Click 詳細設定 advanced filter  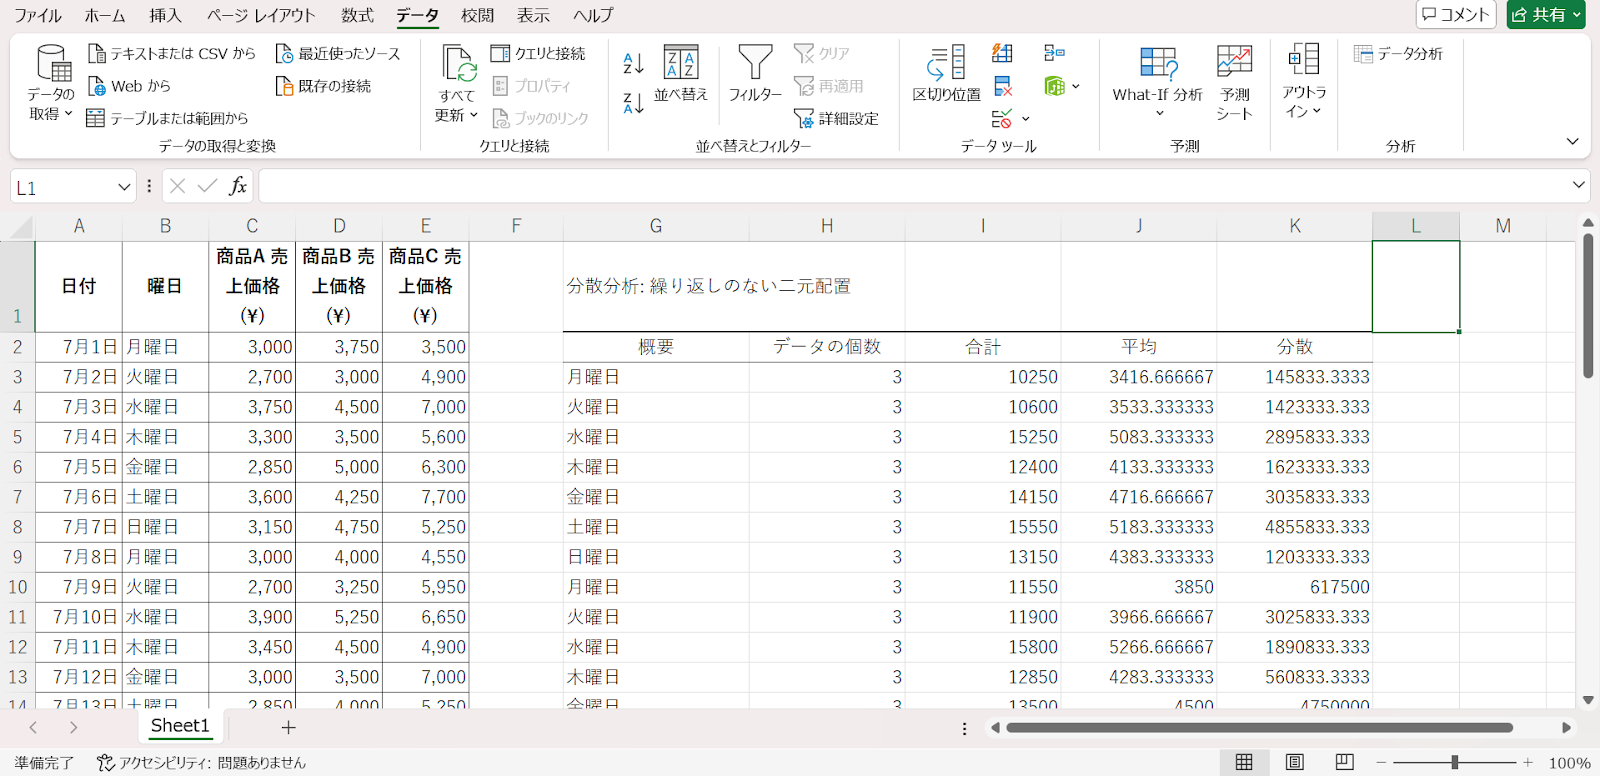pos(836,118)
